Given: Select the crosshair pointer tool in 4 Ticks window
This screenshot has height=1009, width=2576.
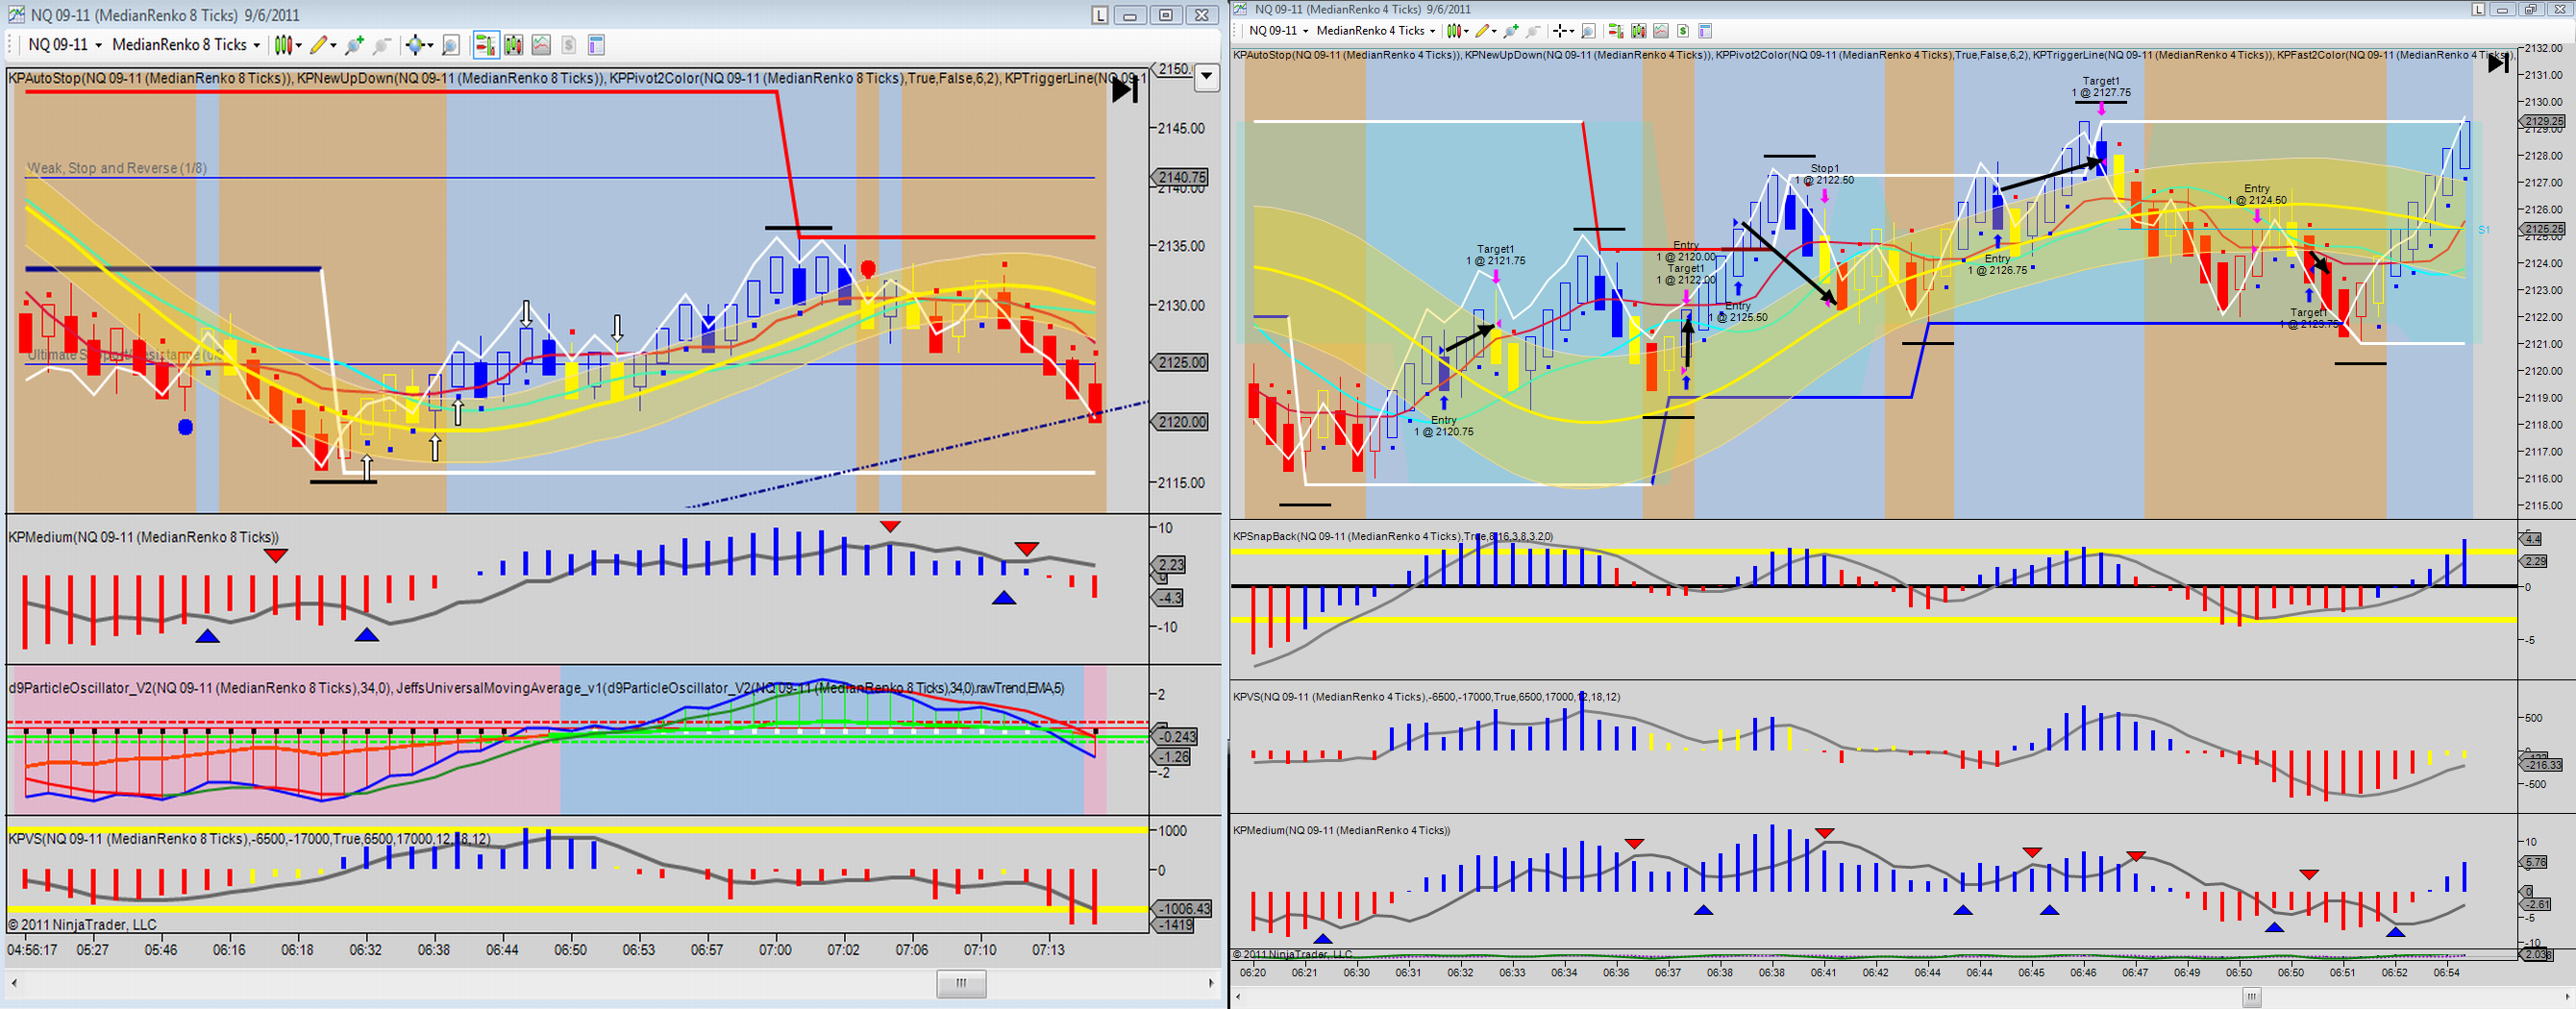Looking at the screenshot, I should point(1559,31).
